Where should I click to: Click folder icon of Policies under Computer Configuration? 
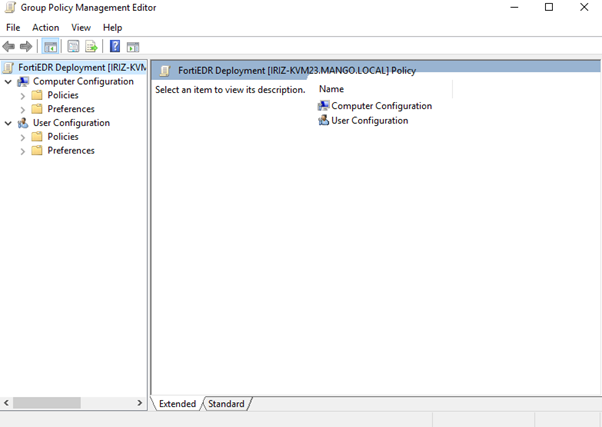point(37,95)
